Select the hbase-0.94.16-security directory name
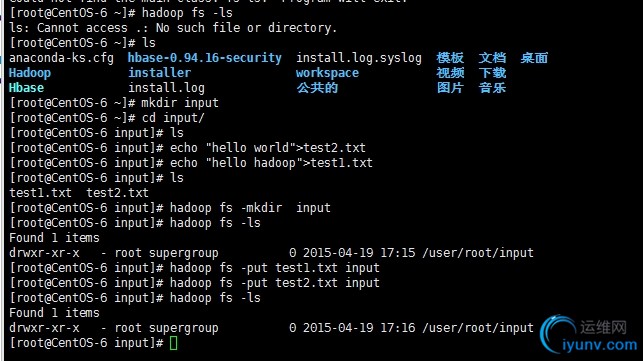This screenshot has height=361, width=643. click(205, 58)
